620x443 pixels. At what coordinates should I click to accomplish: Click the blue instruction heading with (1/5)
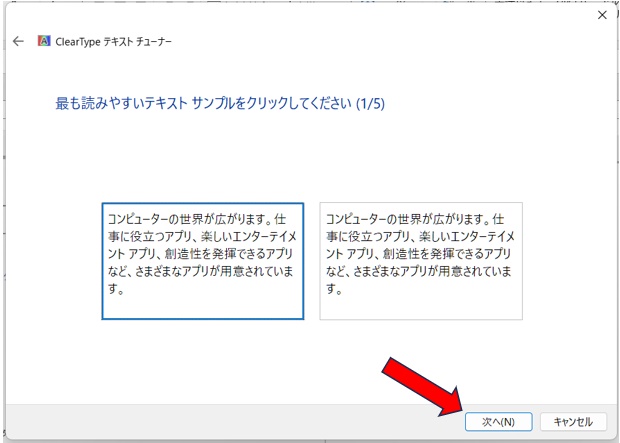coord(219,103)
